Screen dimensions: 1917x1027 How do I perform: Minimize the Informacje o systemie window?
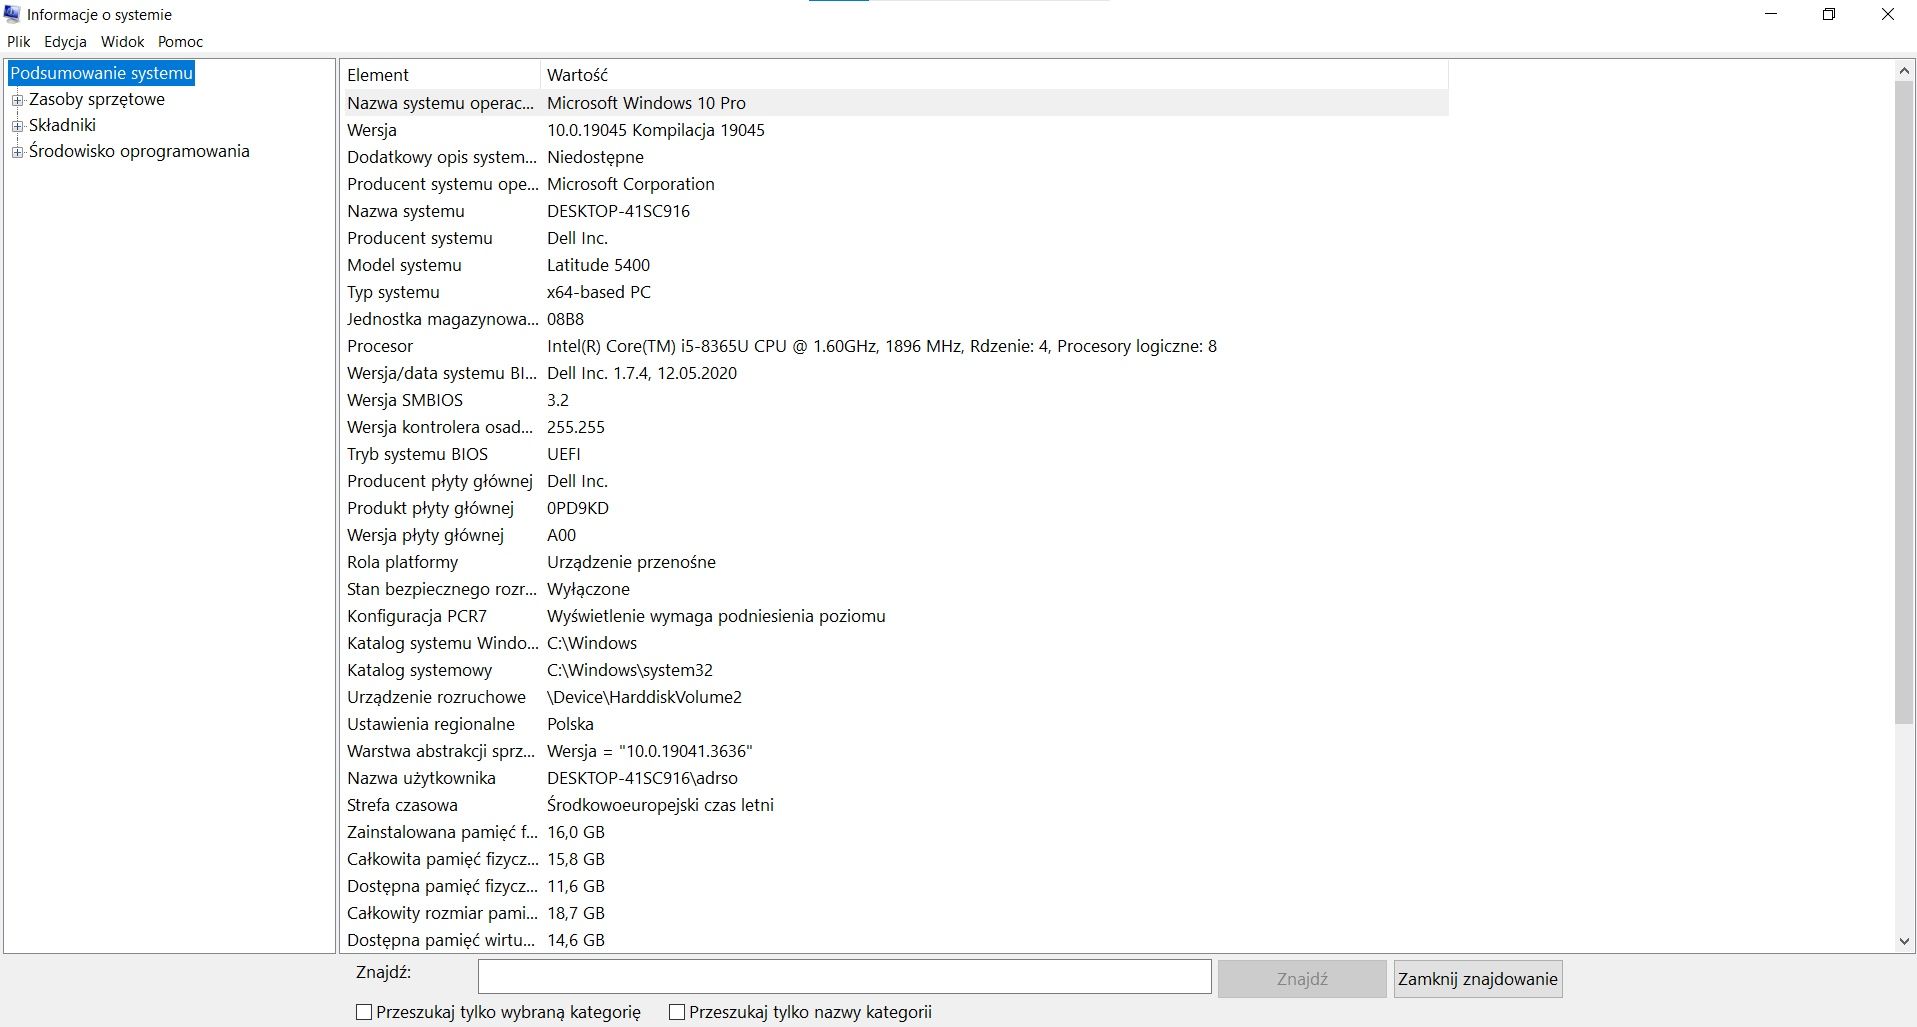point(1772,14)
